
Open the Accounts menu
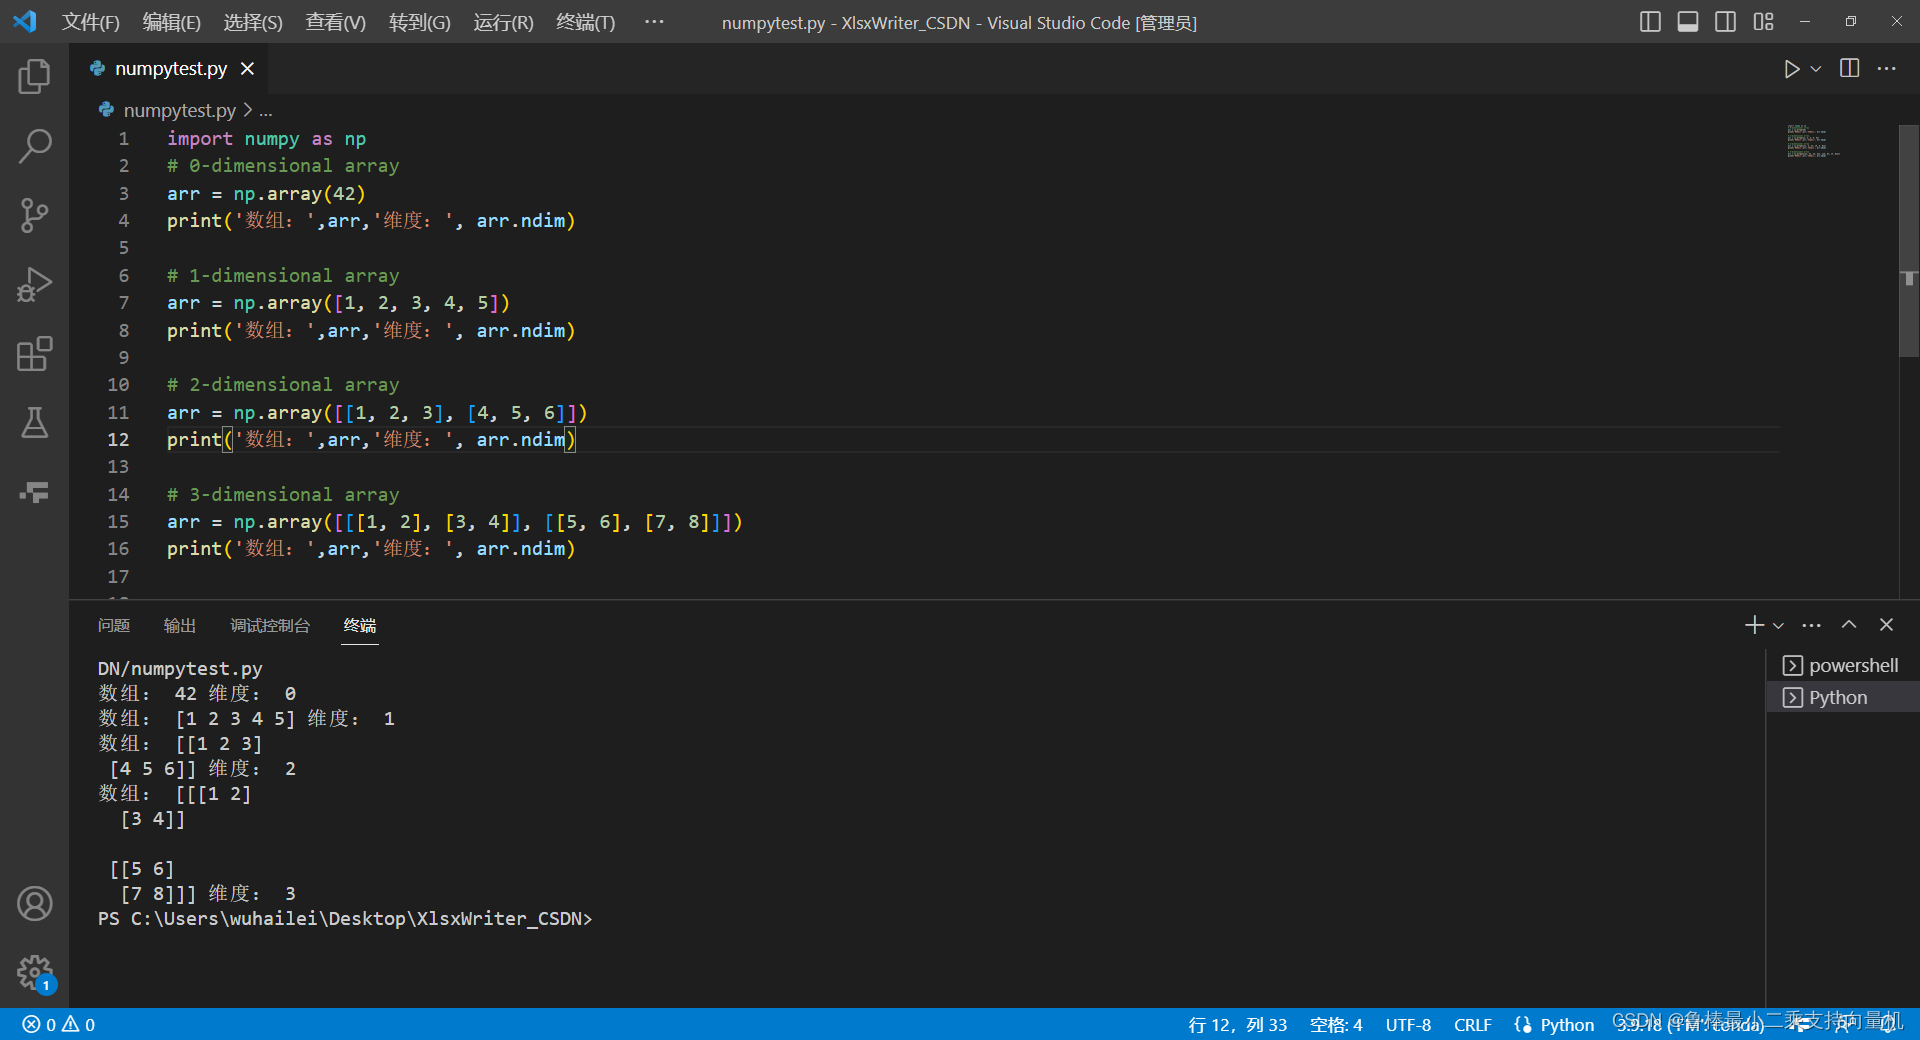point(34,904)
